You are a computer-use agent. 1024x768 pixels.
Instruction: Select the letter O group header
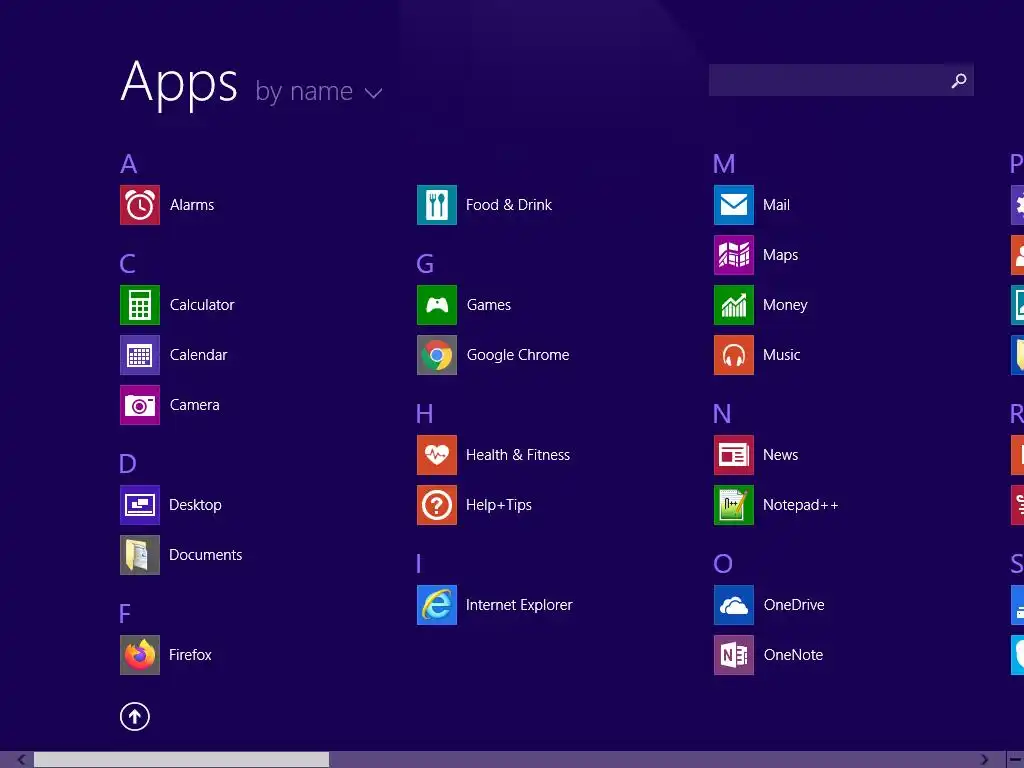coord(723,564)
